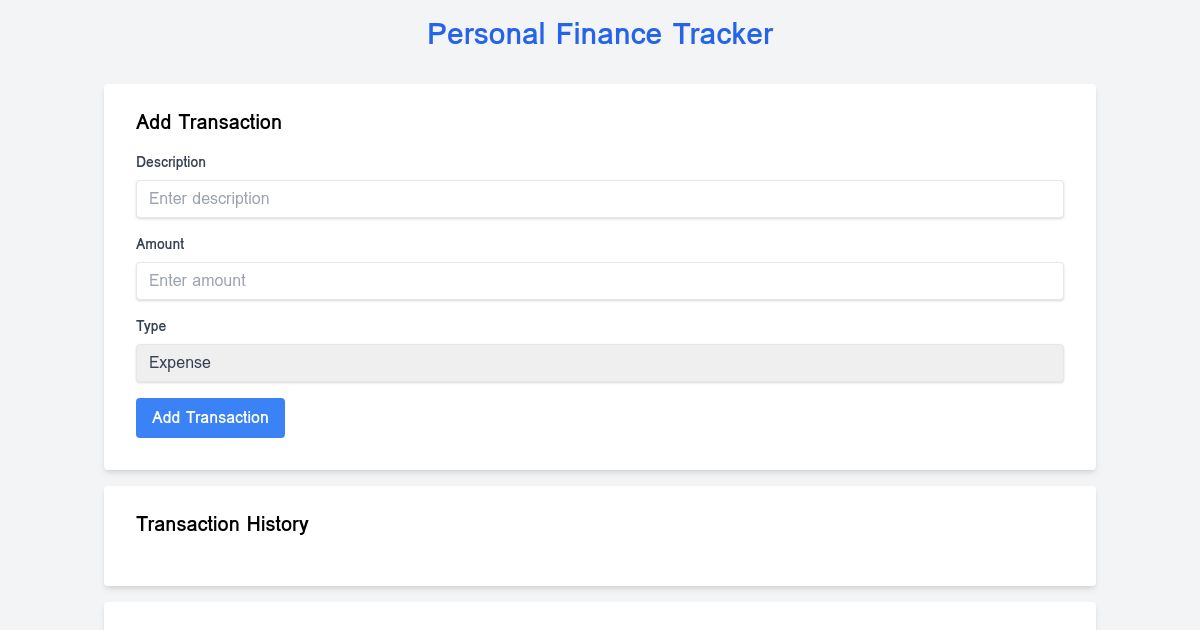Image resolution: width=1200 pixels, height=630 pixels.
Task: Open the Type dropdown showing Expense
Action: 600,362
